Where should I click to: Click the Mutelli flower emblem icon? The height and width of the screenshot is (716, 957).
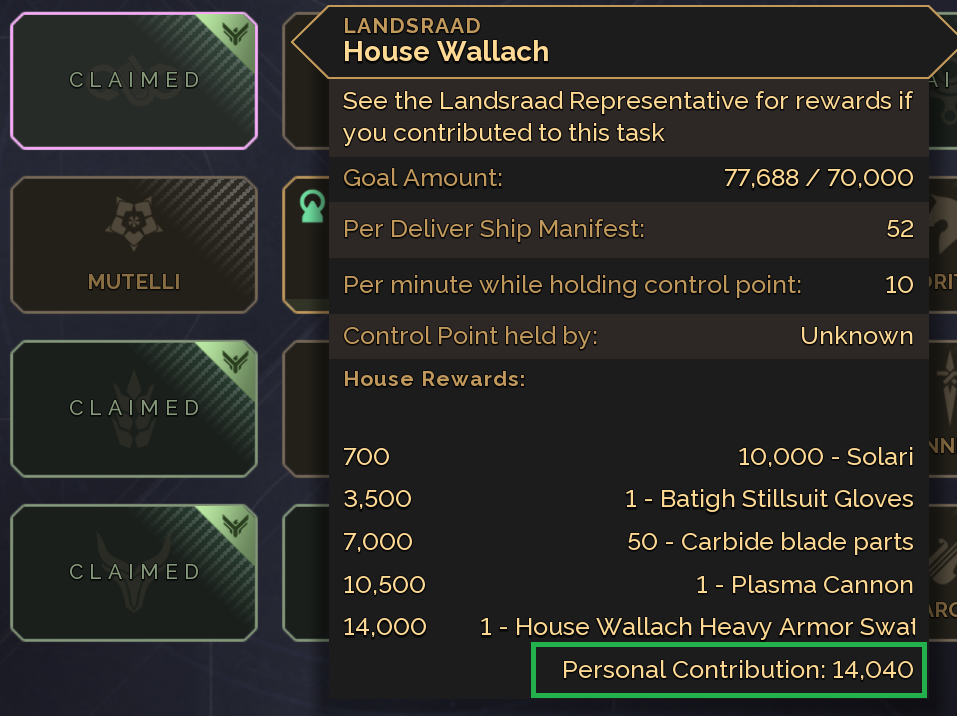click(x=133, y=223)
